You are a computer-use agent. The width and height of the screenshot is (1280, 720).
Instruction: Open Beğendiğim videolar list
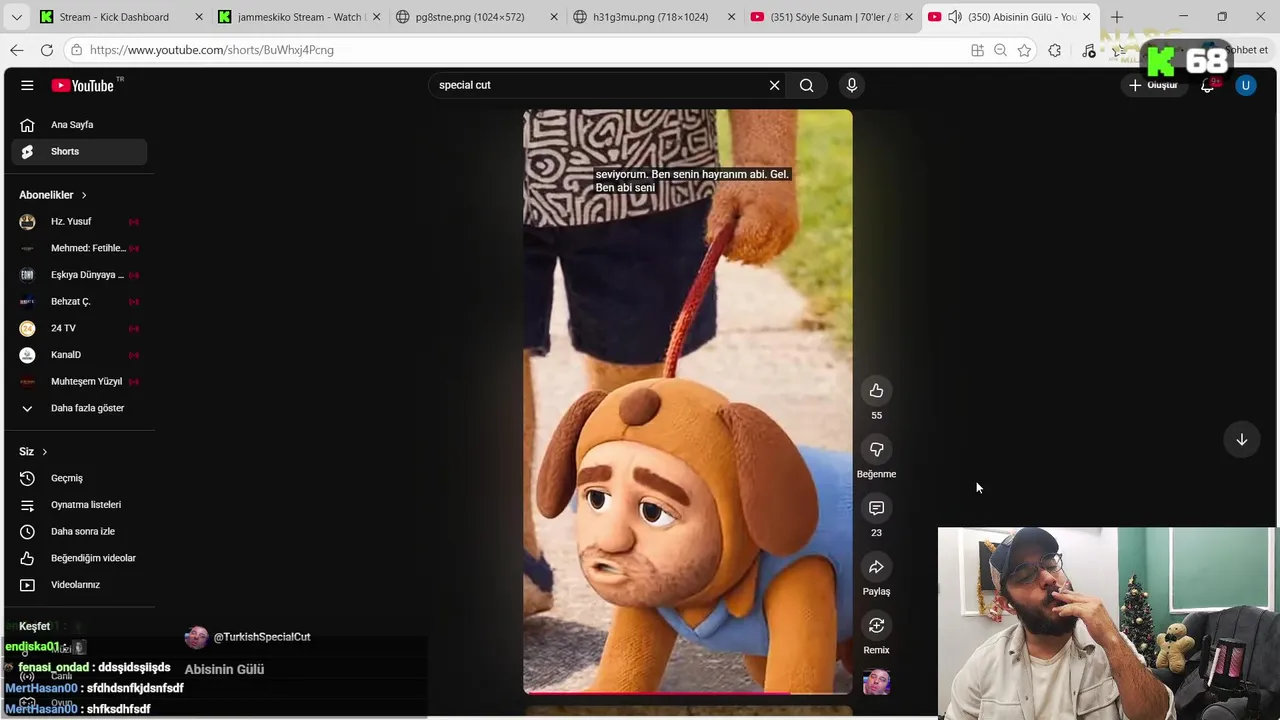click(80, 558)
